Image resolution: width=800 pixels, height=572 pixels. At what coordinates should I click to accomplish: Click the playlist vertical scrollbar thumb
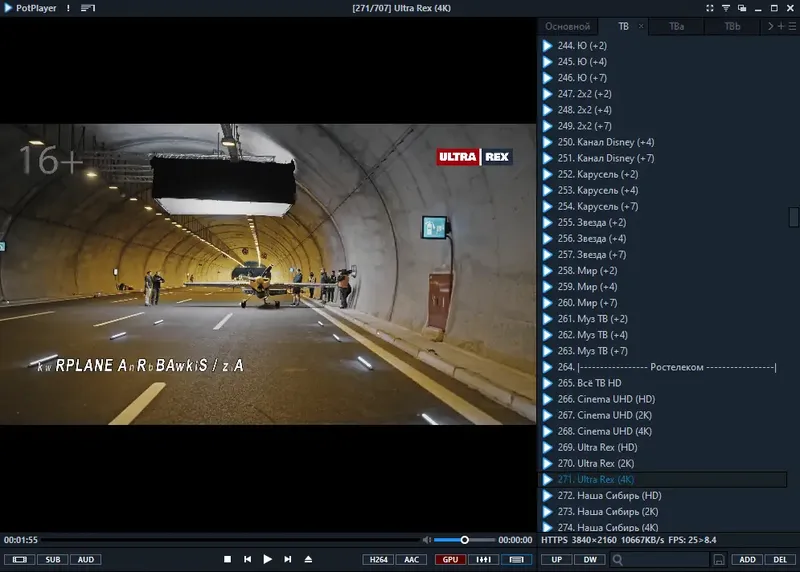tap(793, 217)
